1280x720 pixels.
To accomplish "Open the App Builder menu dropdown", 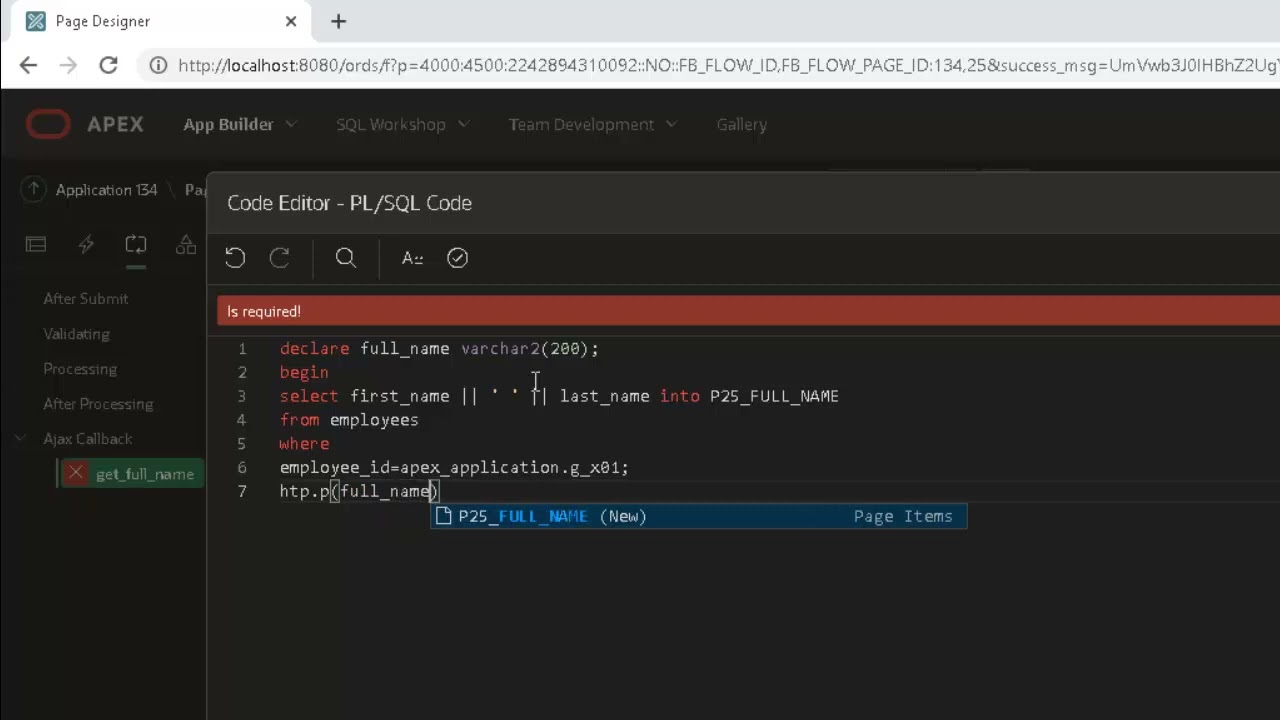I will point(240,124).
